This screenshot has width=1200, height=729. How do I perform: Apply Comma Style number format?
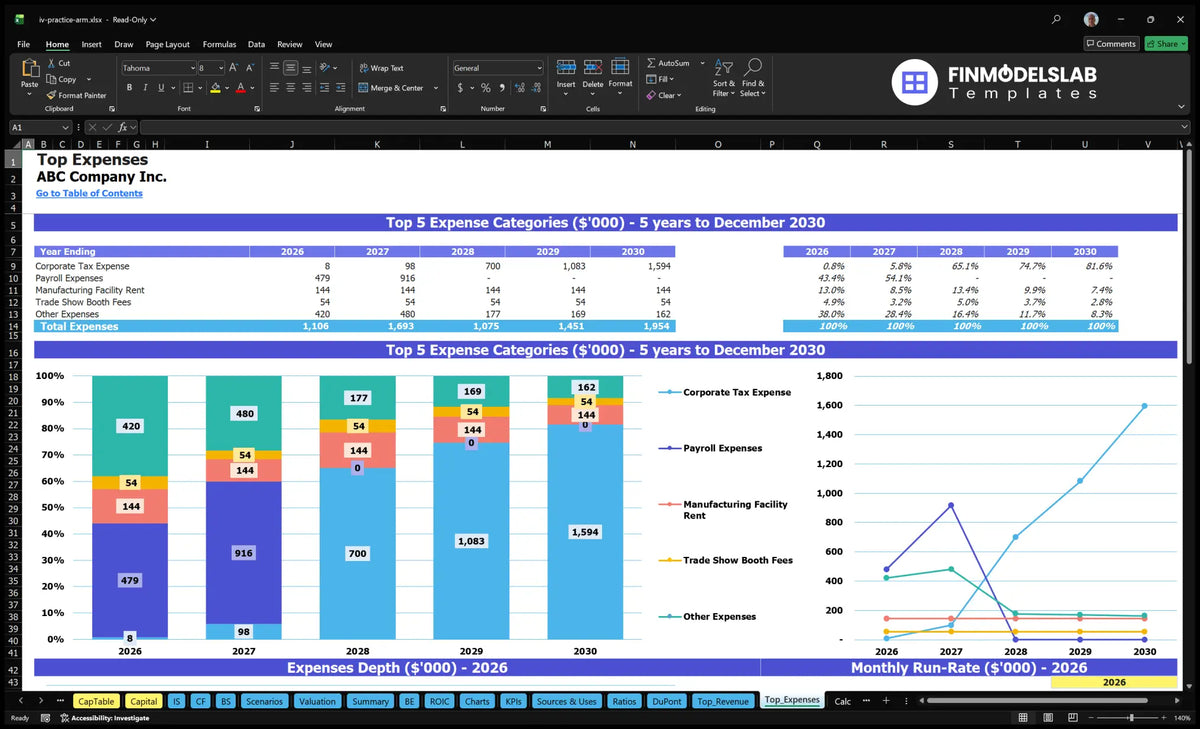500,88
